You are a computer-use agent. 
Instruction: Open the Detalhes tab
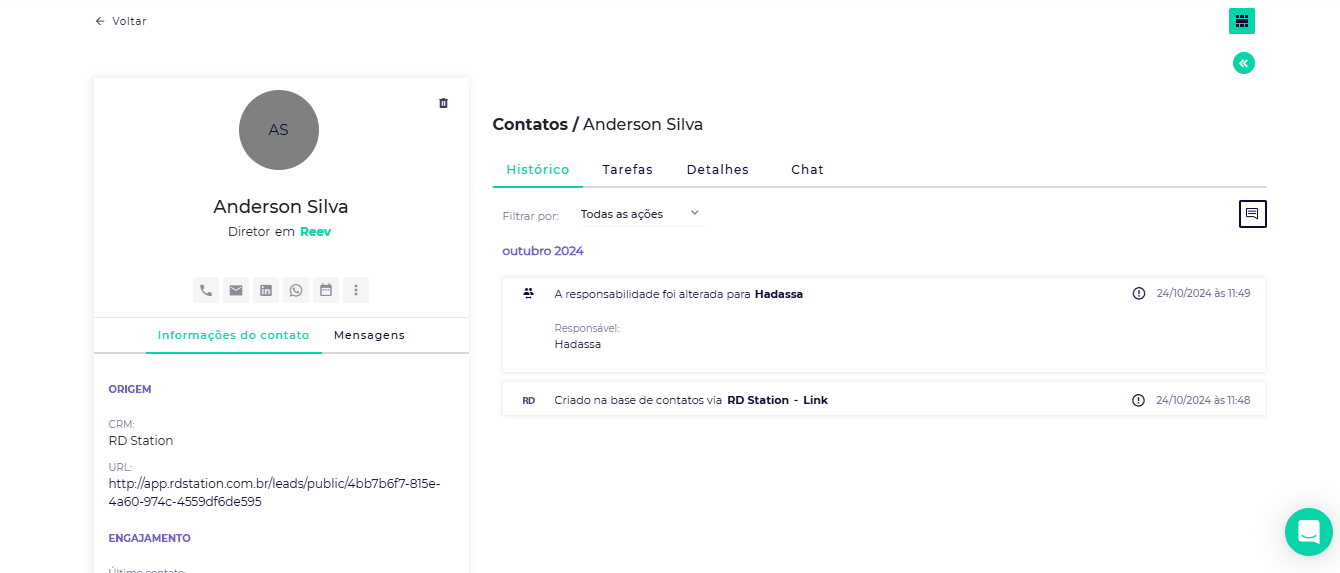coord(717,170)
